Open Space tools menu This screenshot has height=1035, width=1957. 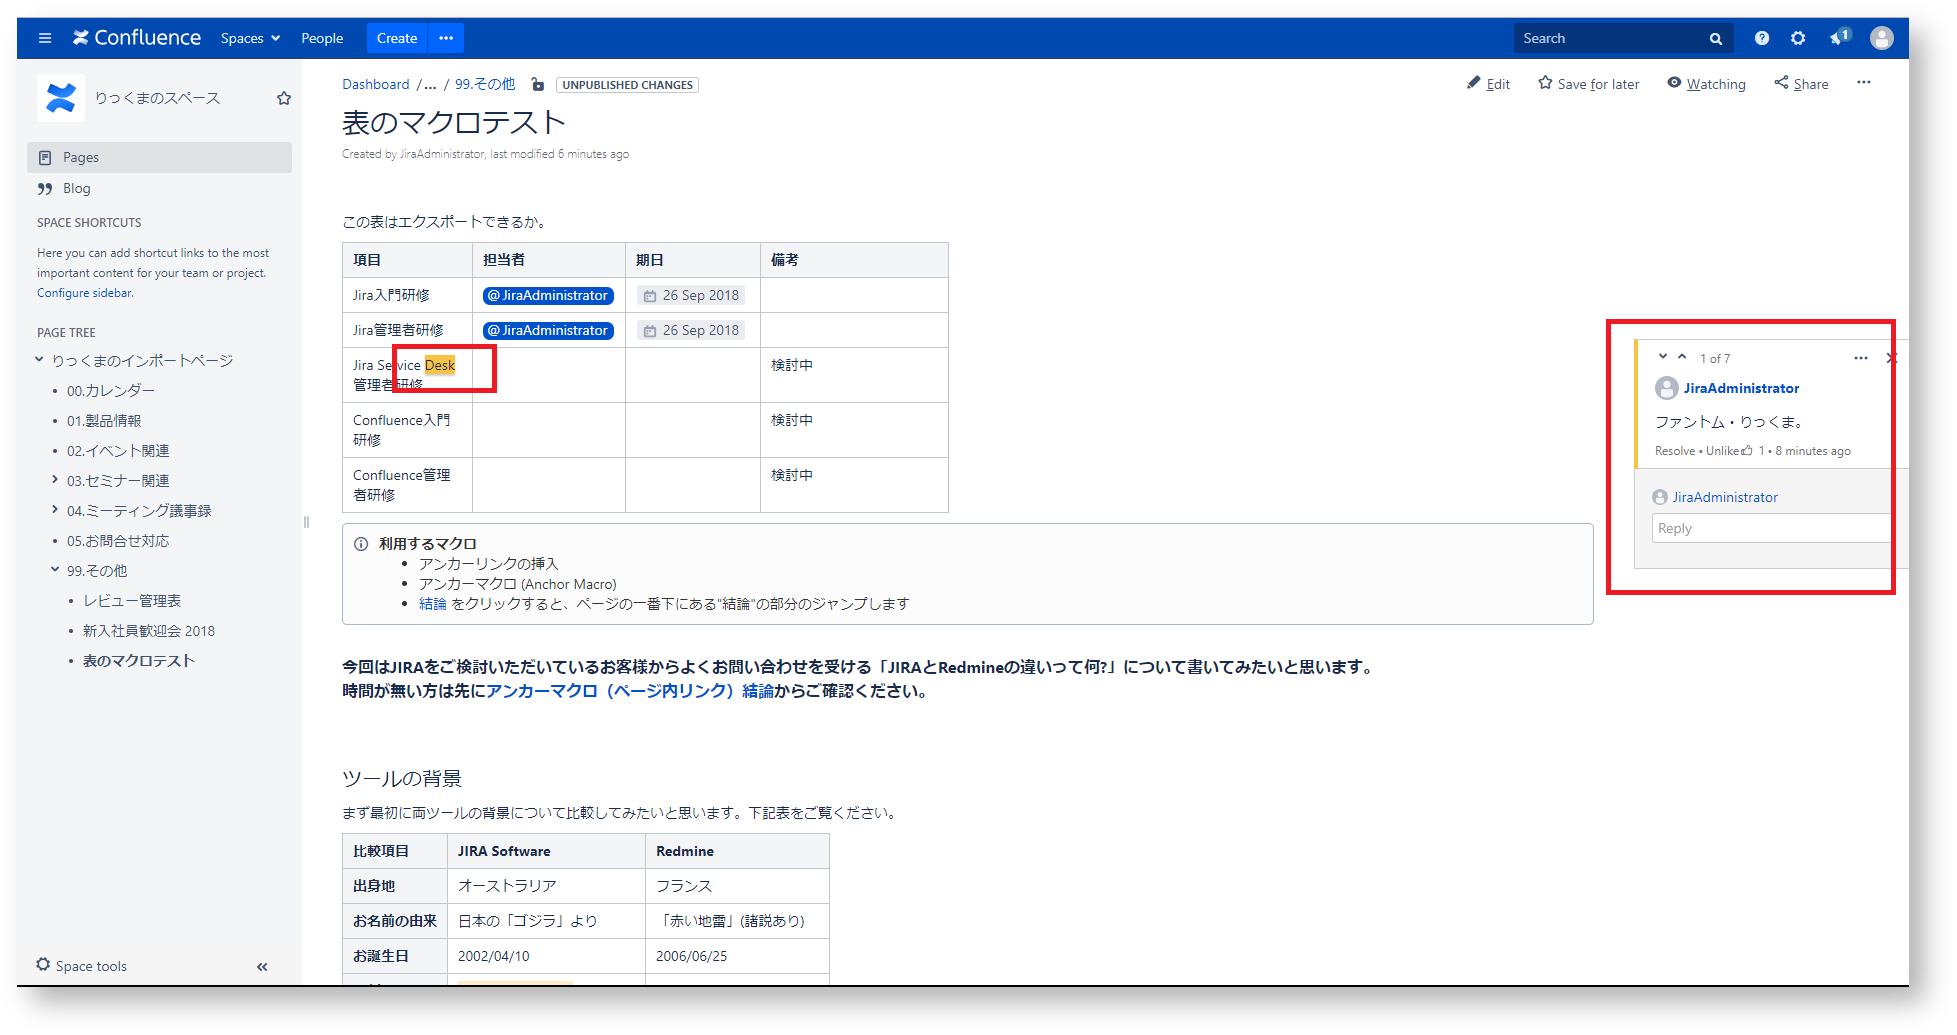click(x=82, y=966)
